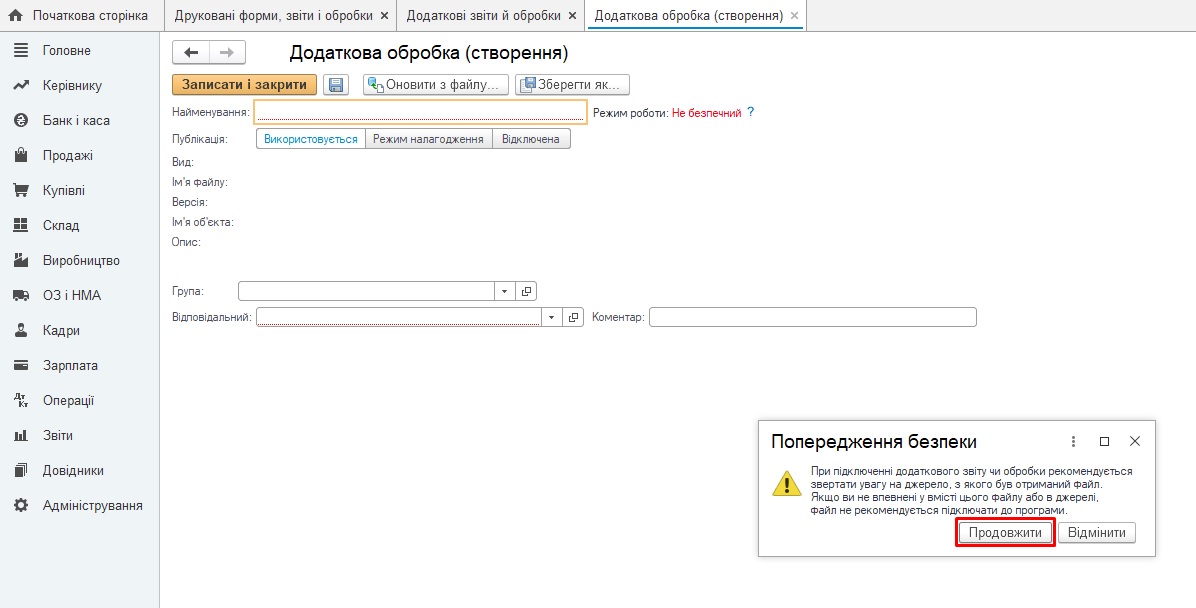Viewport: 1196px width, 608px height.
Task: Set publication to Відключена
Action: click(532, 139)
